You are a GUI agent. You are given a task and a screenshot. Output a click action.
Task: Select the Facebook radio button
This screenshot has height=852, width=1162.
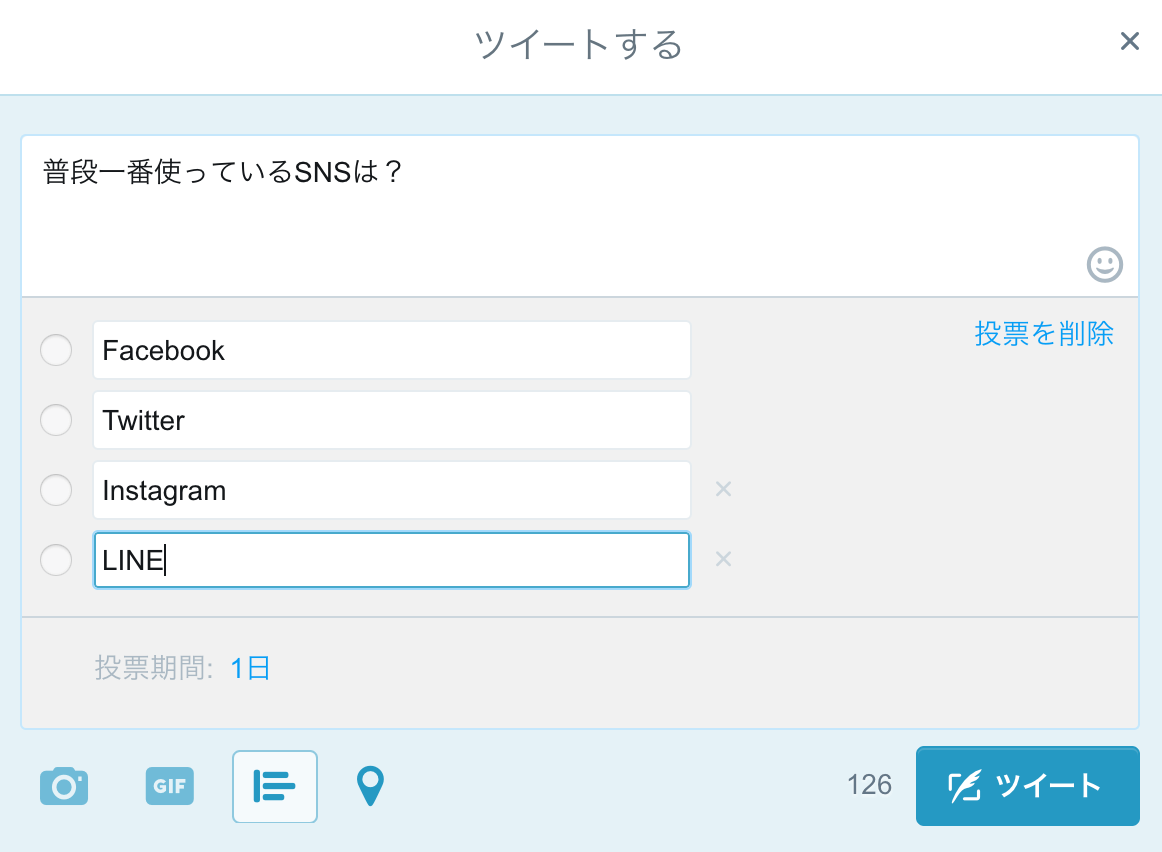[x=56, y=350]
